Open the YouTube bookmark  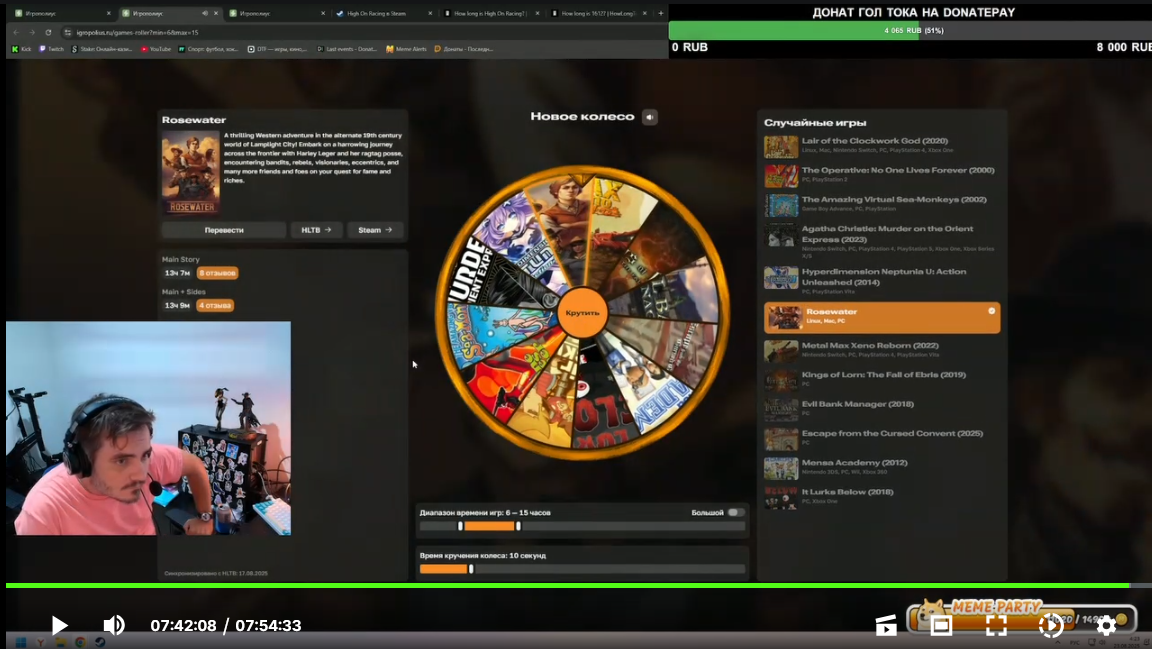[x=156, y=49]
